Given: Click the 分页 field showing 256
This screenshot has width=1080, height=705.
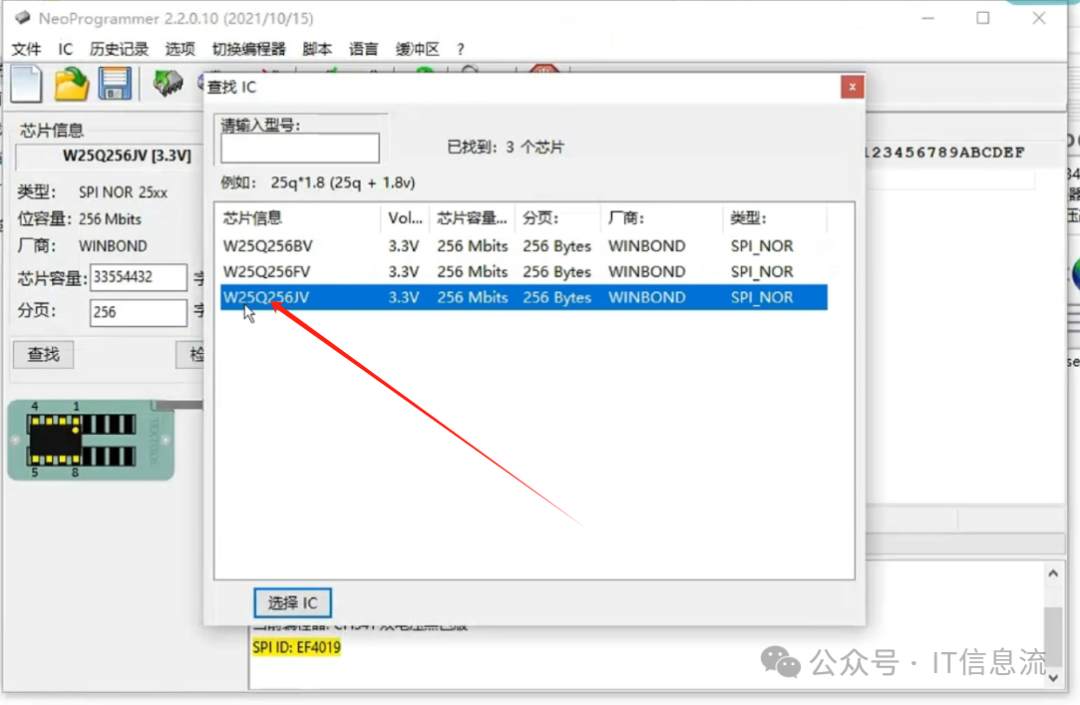Looking at the screenshot, I should pyautogui.click(x=138, y=312).
